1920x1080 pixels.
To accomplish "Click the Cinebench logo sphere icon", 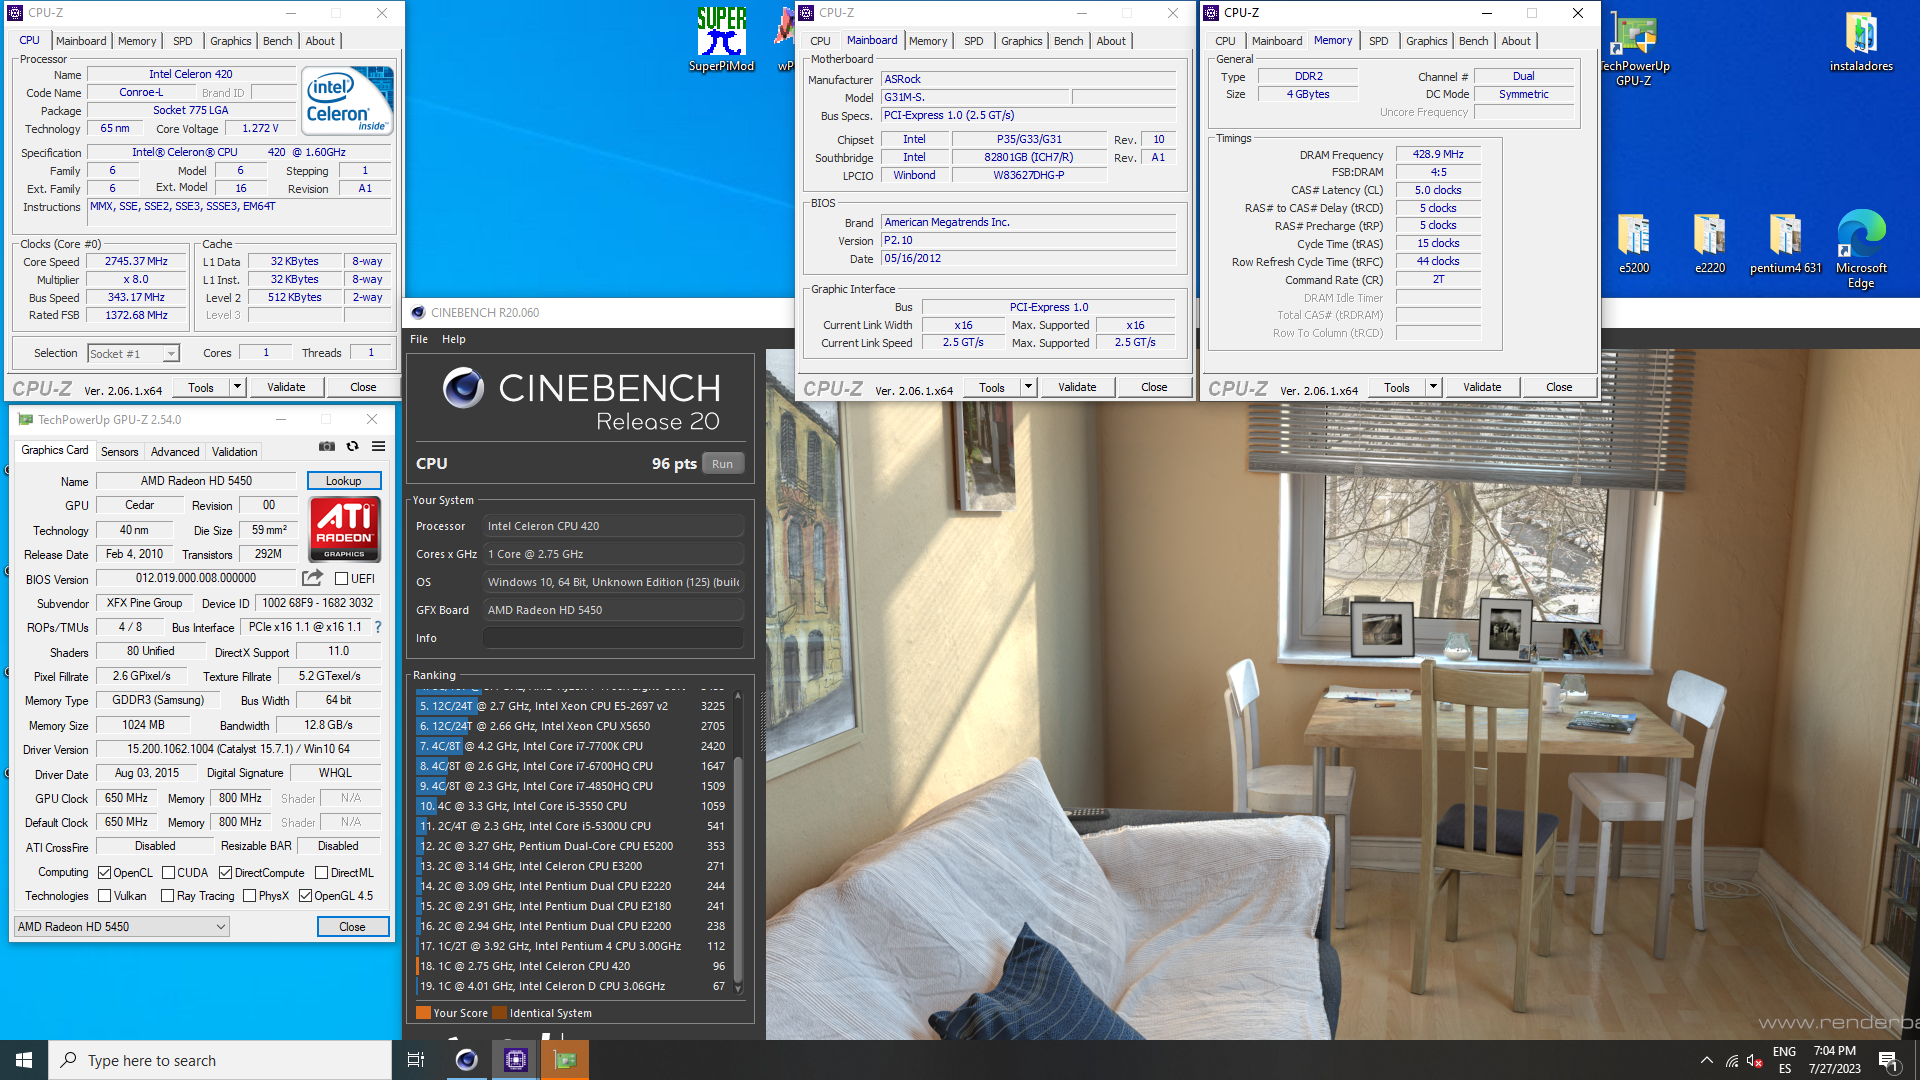I will click(x=463, y=388).
